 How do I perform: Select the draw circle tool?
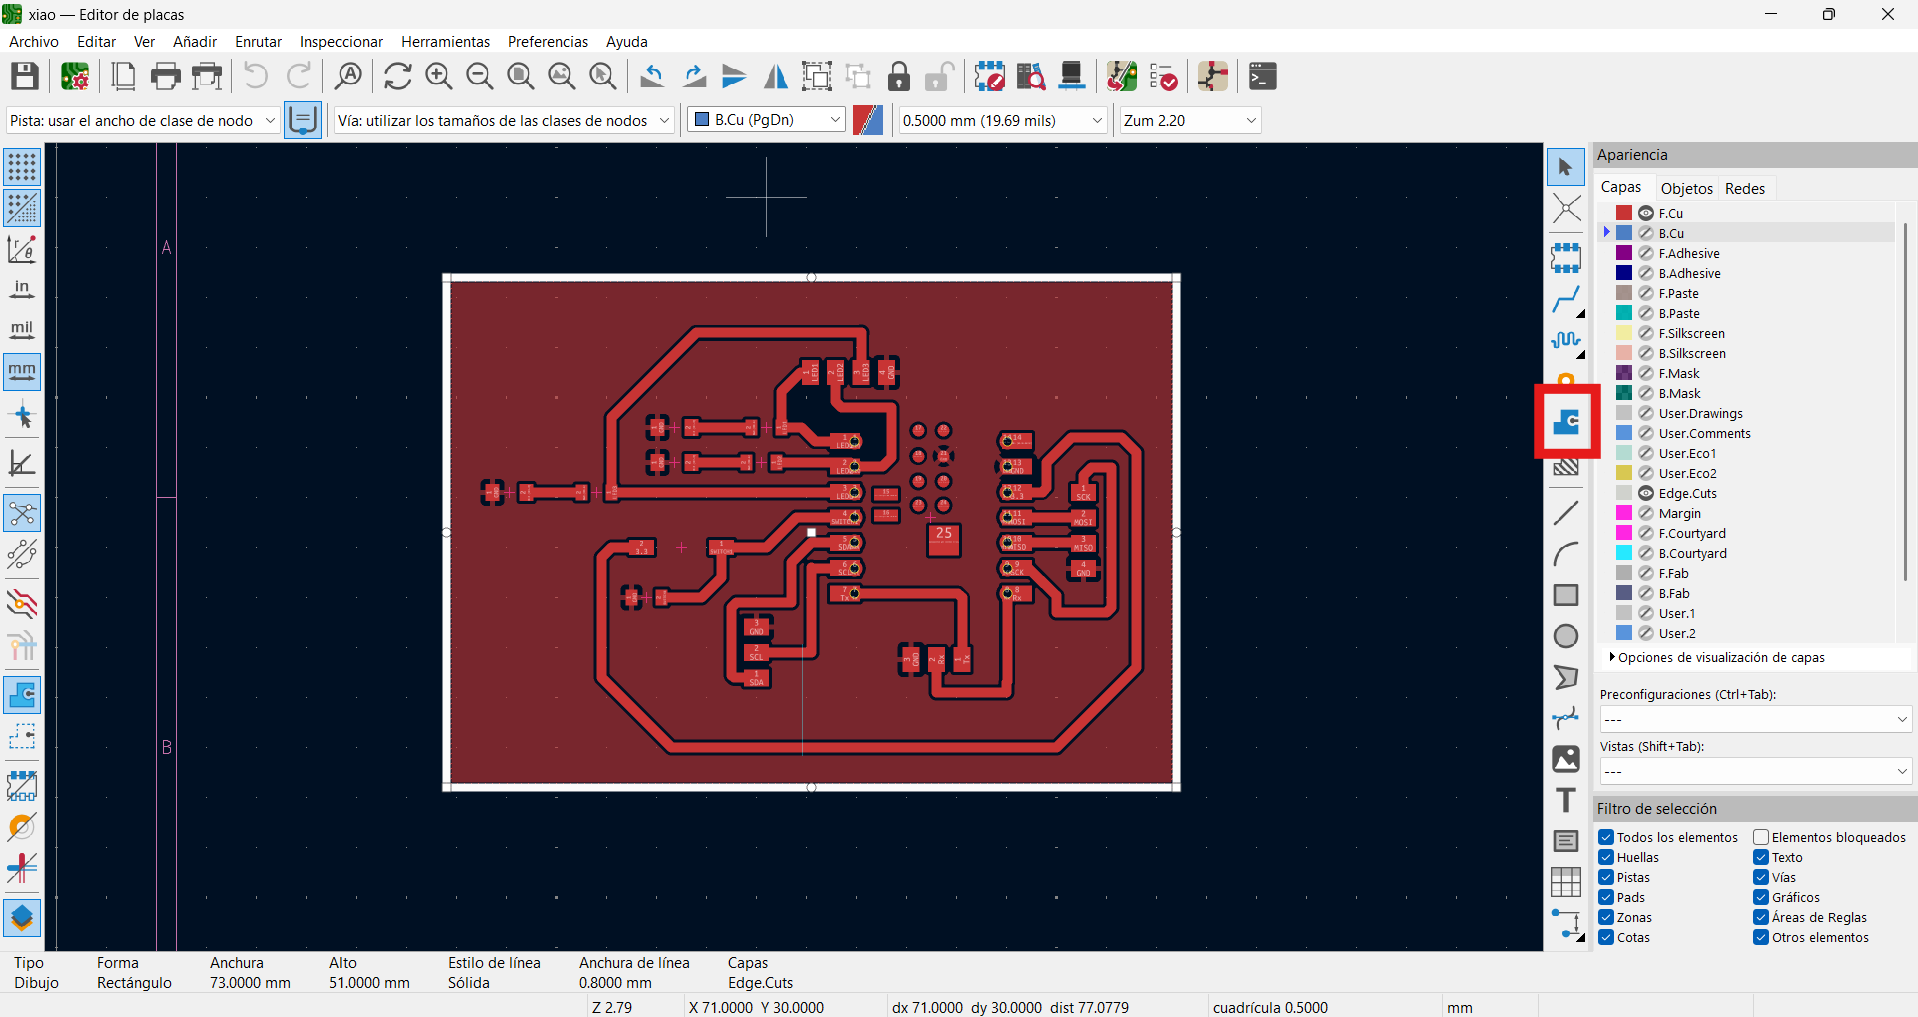[1566, 636]
